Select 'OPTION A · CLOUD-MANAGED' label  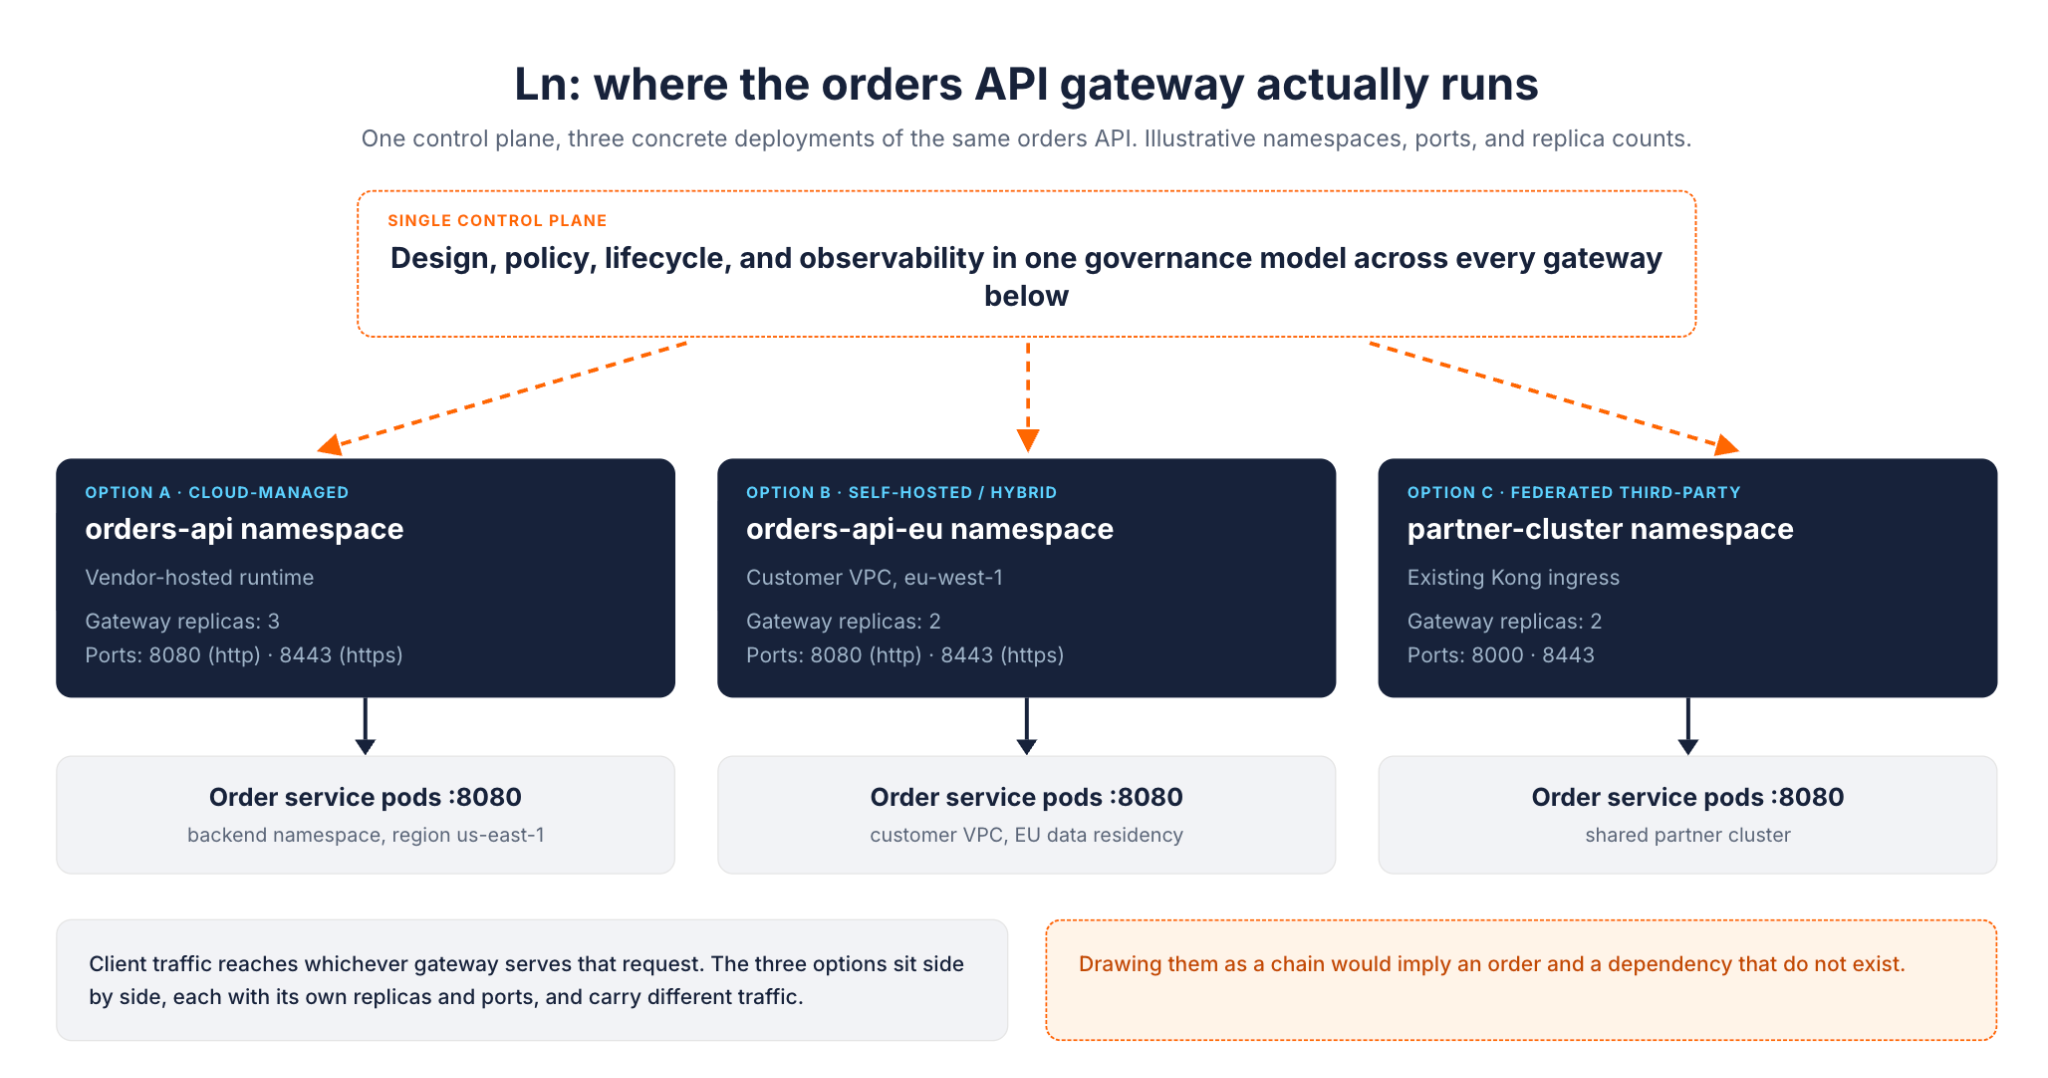point(217,492)
